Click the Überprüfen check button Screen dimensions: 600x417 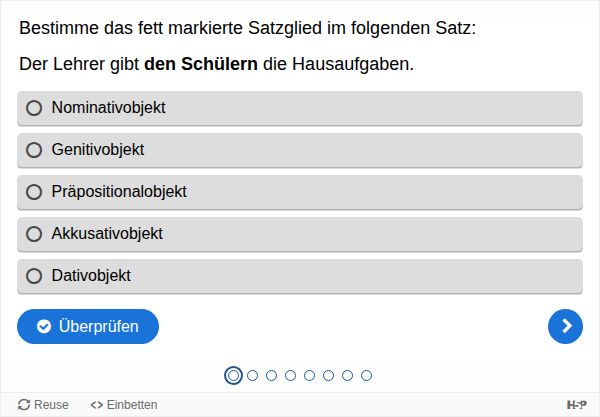pos(88,326)
